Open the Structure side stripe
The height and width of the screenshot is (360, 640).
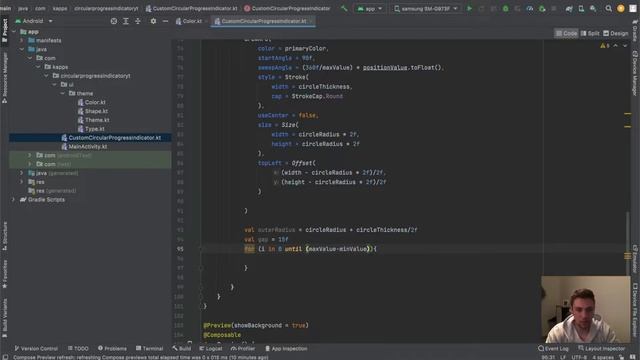tap(4, 236)
